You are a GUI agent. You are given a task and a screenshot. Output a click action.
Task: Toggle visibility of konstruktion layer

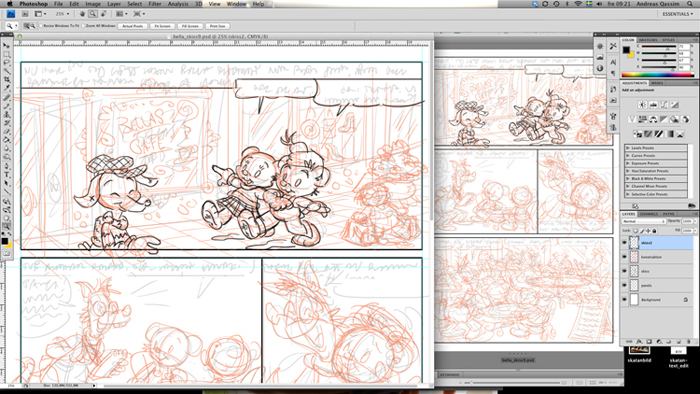coord(624,257)
